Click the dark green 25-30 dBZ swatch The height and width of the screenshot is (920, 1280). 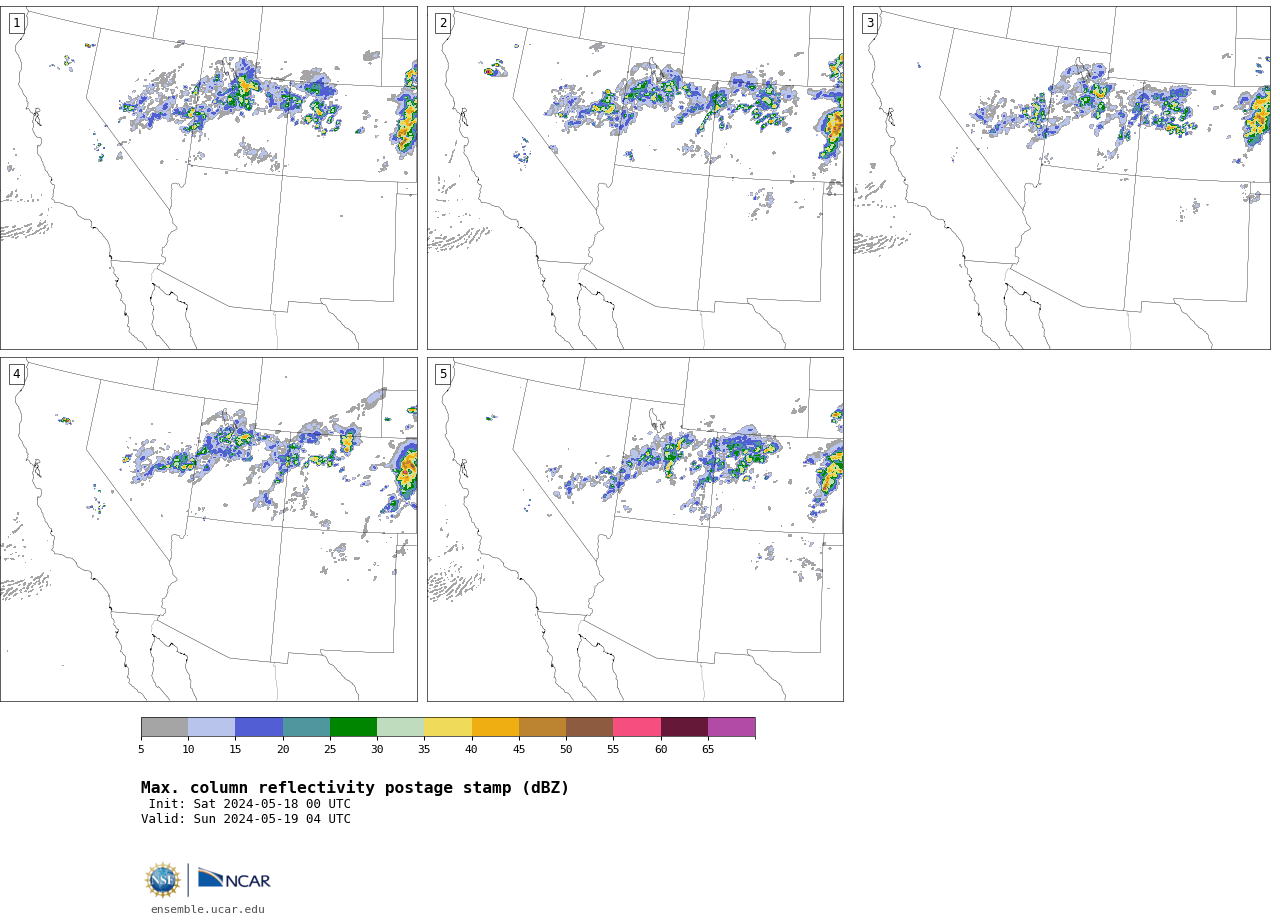point(353,727)
